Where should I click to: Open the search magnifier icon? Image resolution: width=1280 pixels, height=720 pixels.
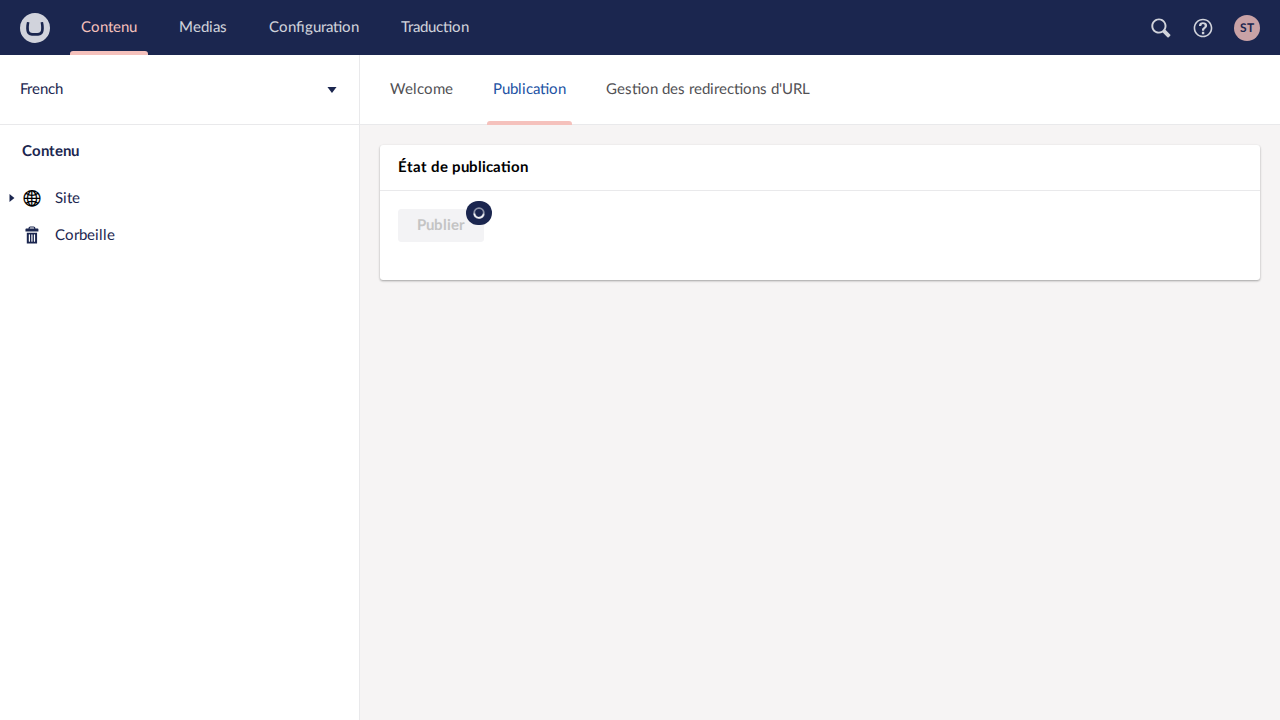click(x=1160, y=28)
